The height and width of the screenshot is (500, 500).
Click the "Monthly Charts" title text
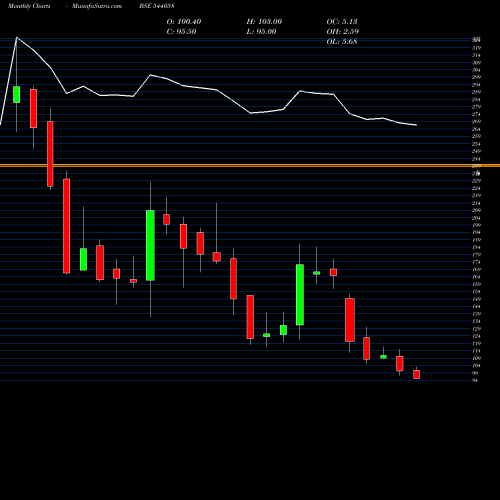29,6
